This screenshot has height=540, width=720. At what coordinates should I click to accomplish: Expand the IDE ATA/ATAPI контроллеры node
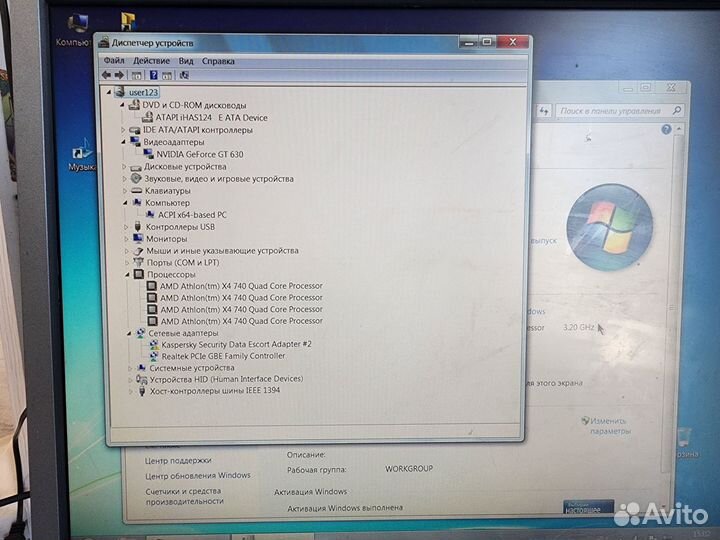tap(123, 130)
